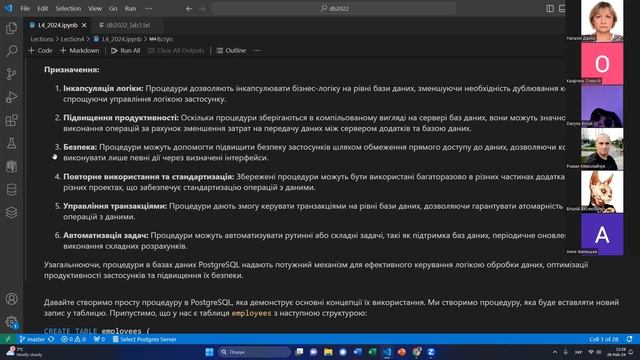Open the notebook Outline
The width and height of the screenshot is (640, 360).
231,51
